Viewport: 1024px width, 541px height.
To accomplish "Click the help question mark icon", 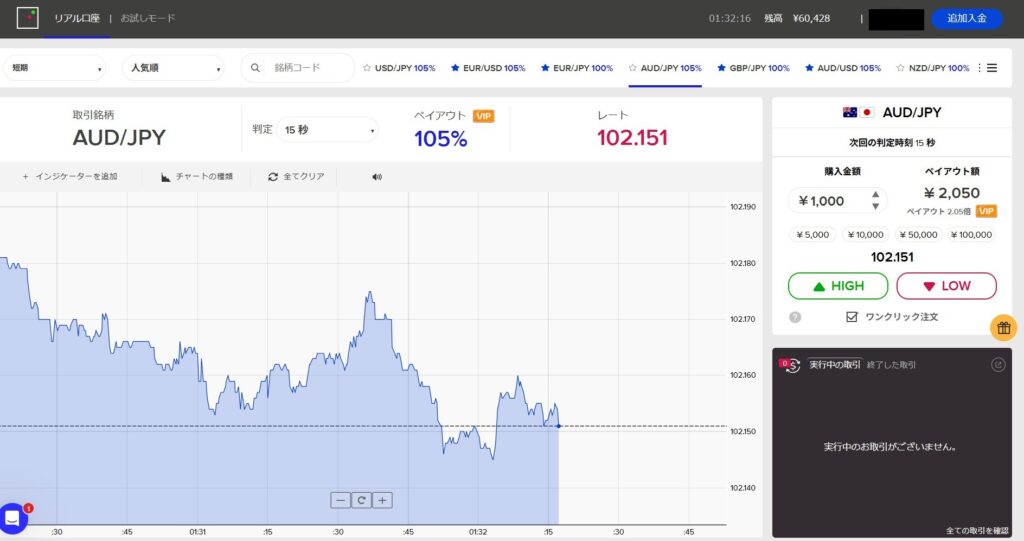I will pyautogui.click(x=795, y=317).
